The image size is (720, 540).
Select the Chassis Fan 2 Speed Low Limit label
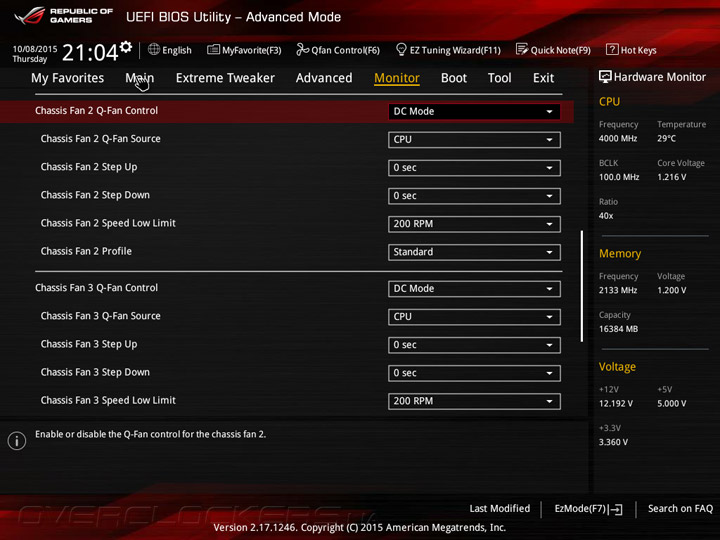108,223
